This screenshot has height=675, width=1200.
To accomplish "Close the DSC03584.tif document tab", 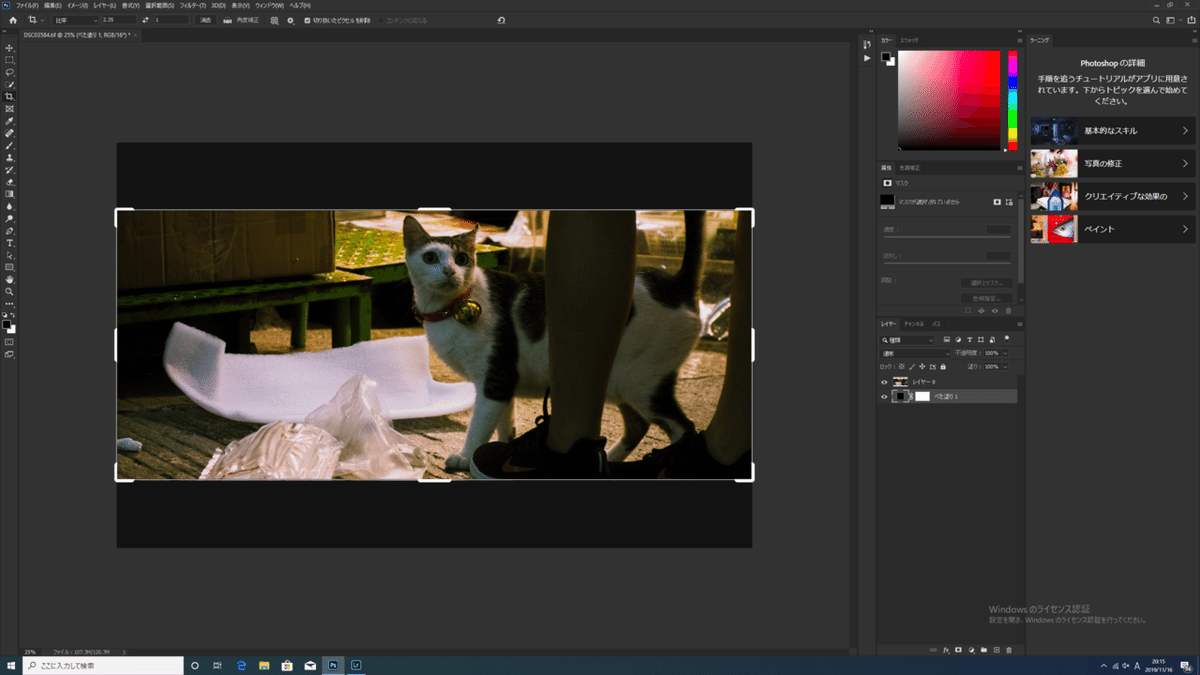I will click(x=136, y=35).
